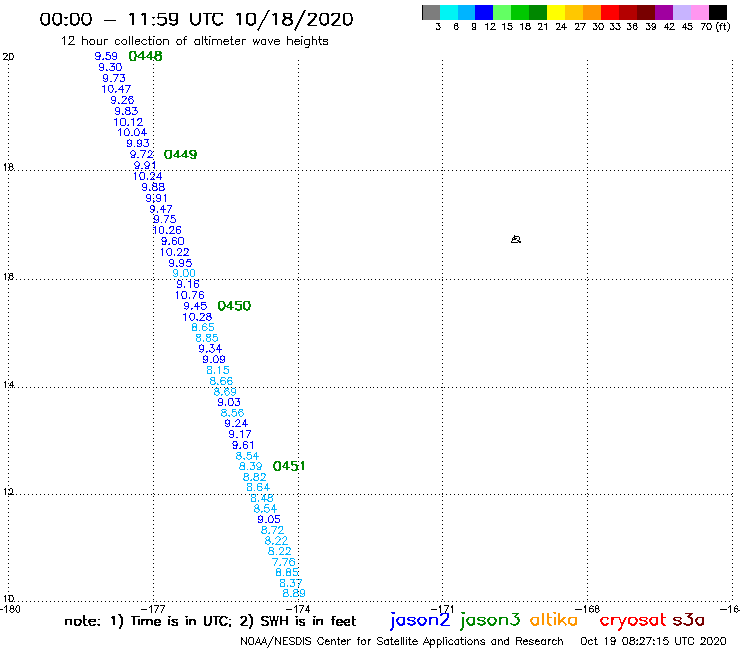Select the 8.64 wave height reading
Viewport: 740px width, 650px height.
[x=258, y=487]
